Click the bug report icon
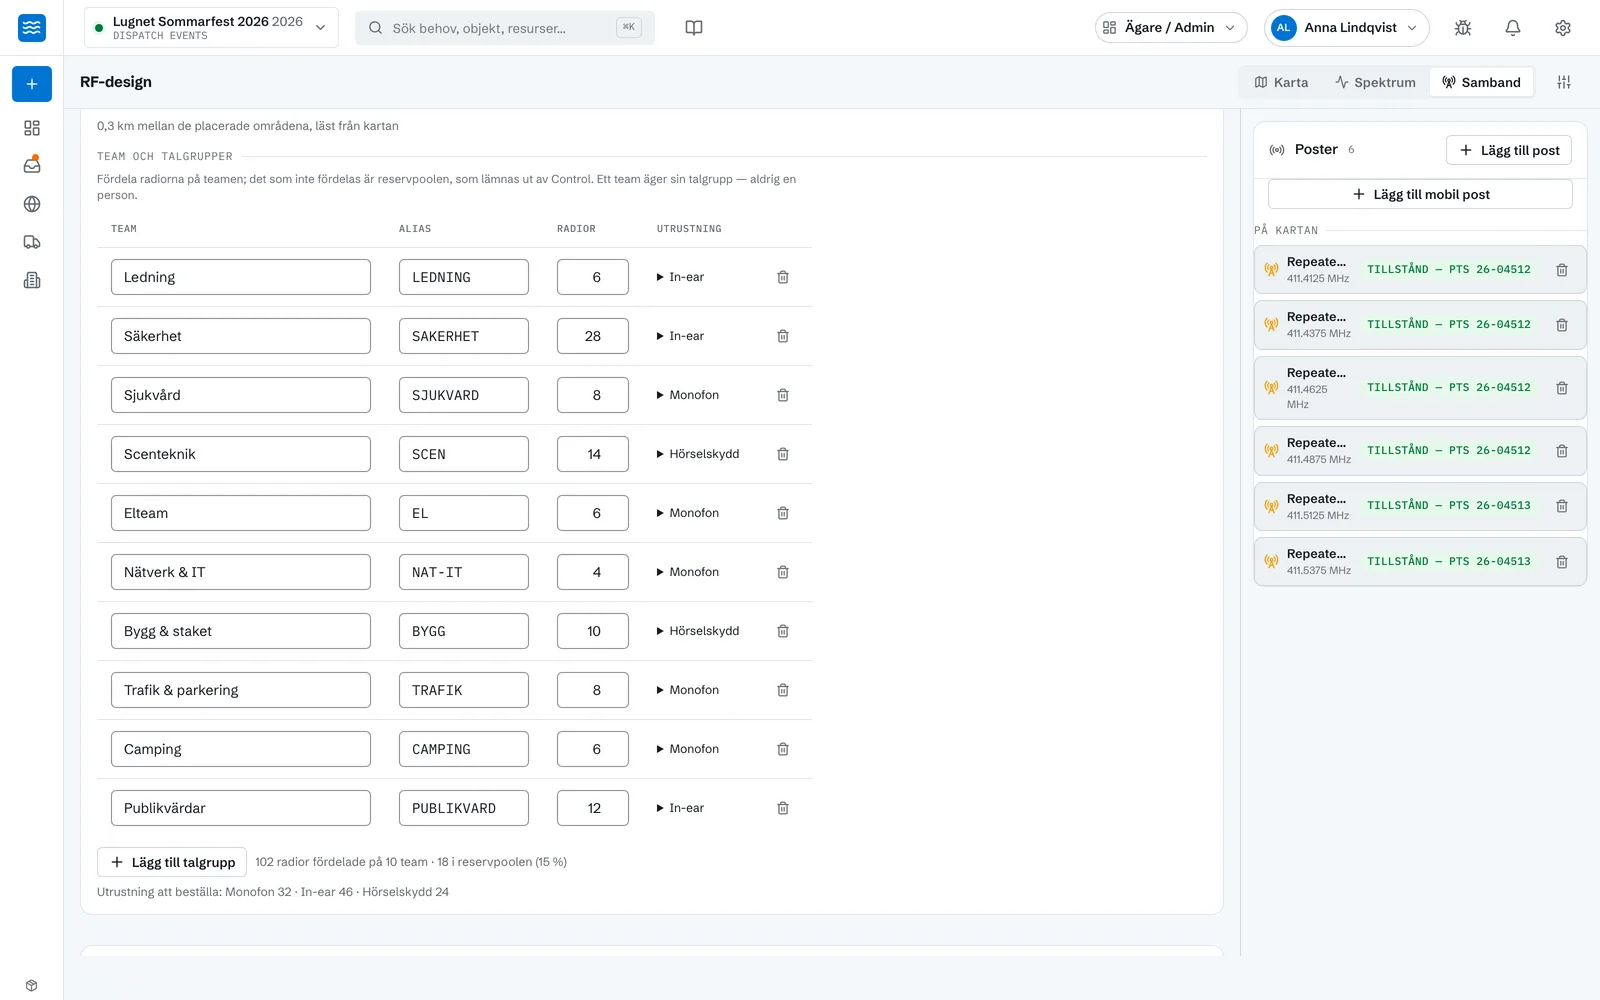1600x1000 pixels. [1463, 28]
